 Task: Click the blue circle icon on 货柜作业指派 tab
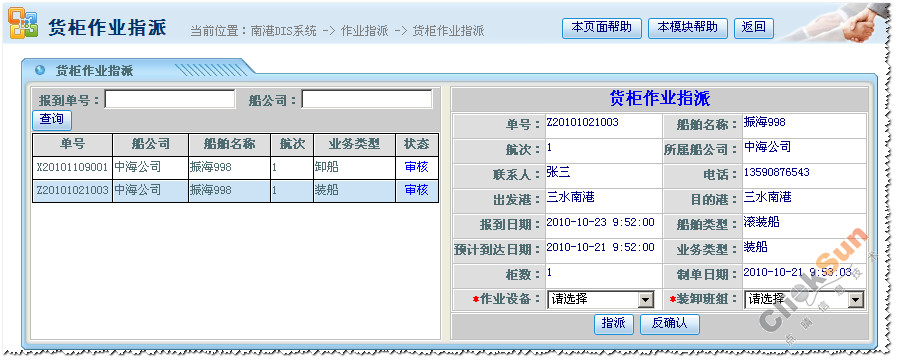(x=40, y=71)
